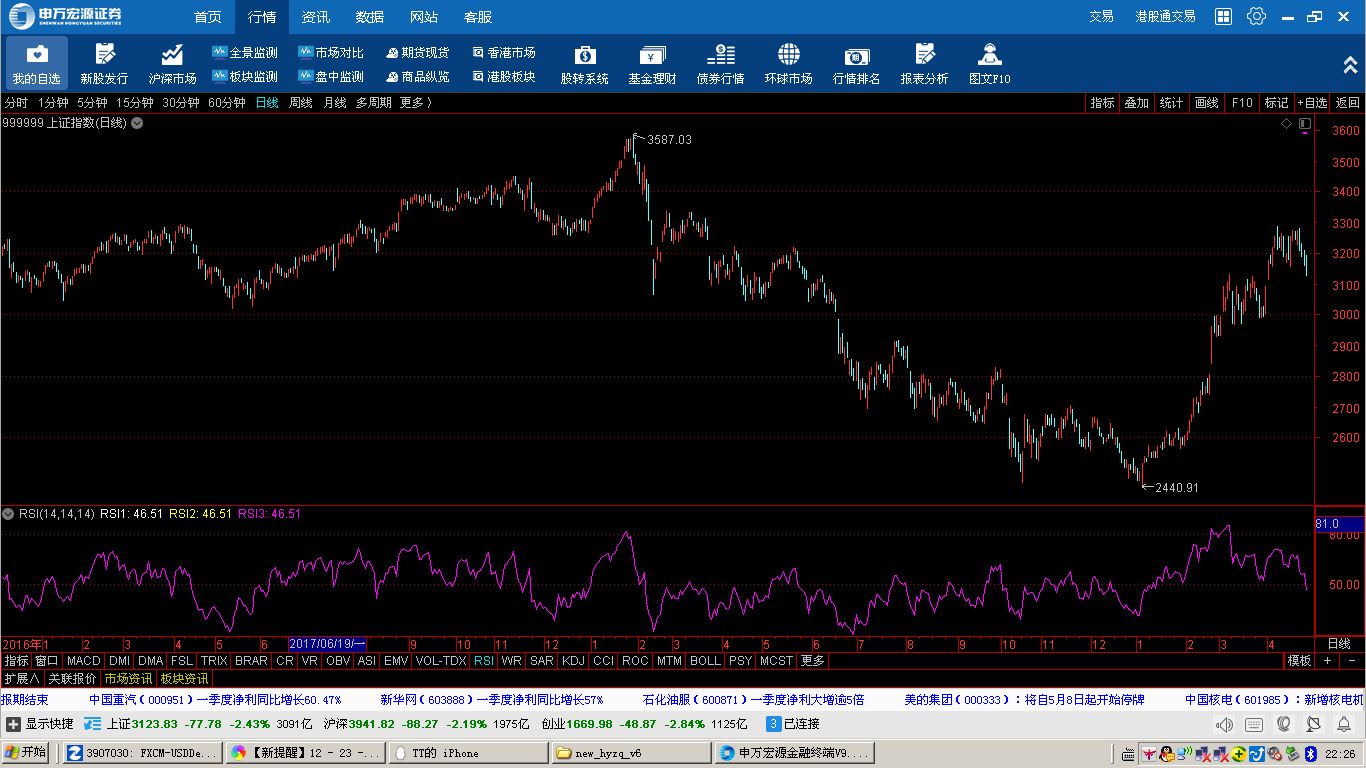
Task: Click the +自选 button
Action: [x=1312, y=103]
